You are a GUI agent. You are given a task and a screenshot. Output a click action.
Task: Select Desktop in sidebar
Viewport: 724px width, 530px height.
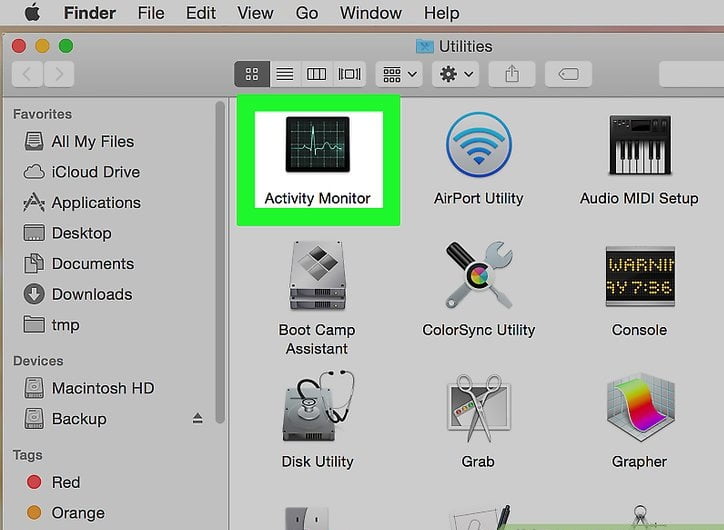[x=67, y=233]
